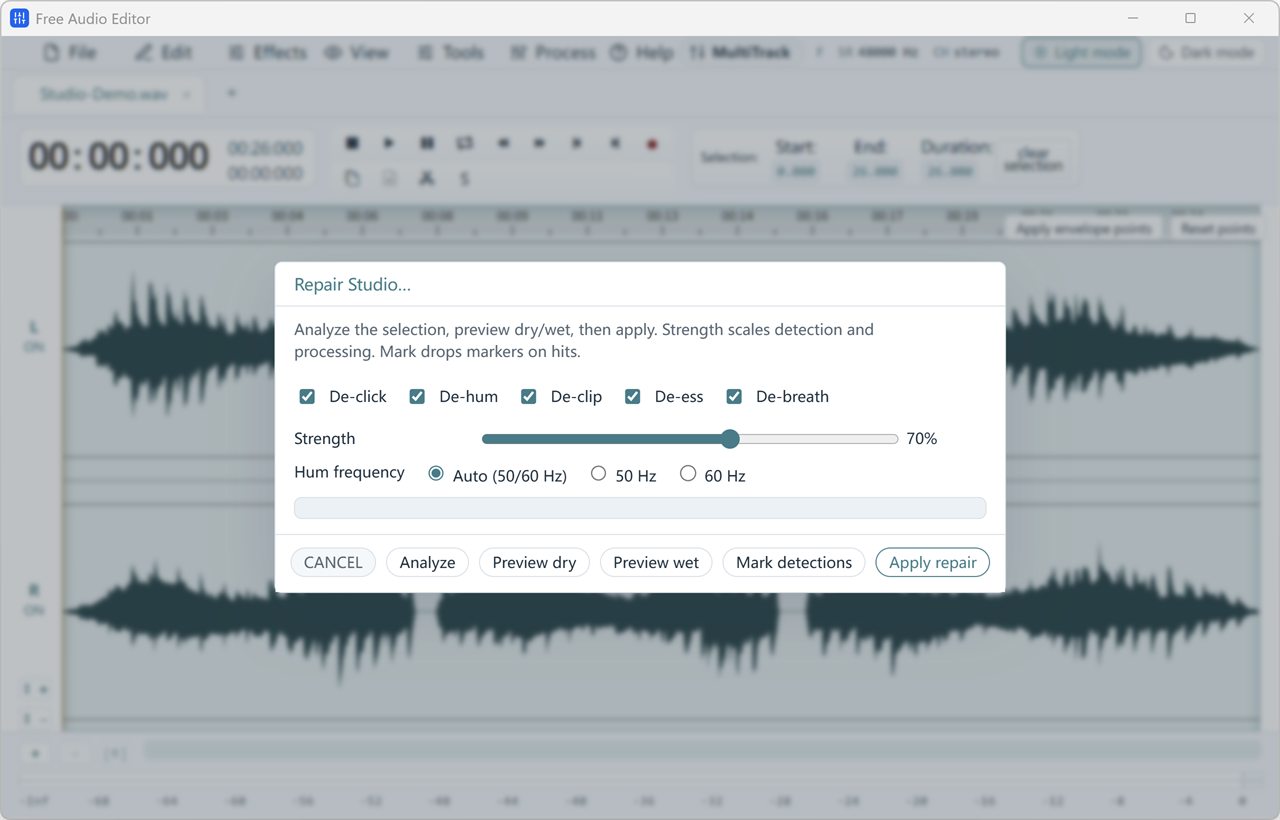This screenshot has height=820, width=1280.
Task: Close the Studio-Demo.wav tab
Action: 187,94
